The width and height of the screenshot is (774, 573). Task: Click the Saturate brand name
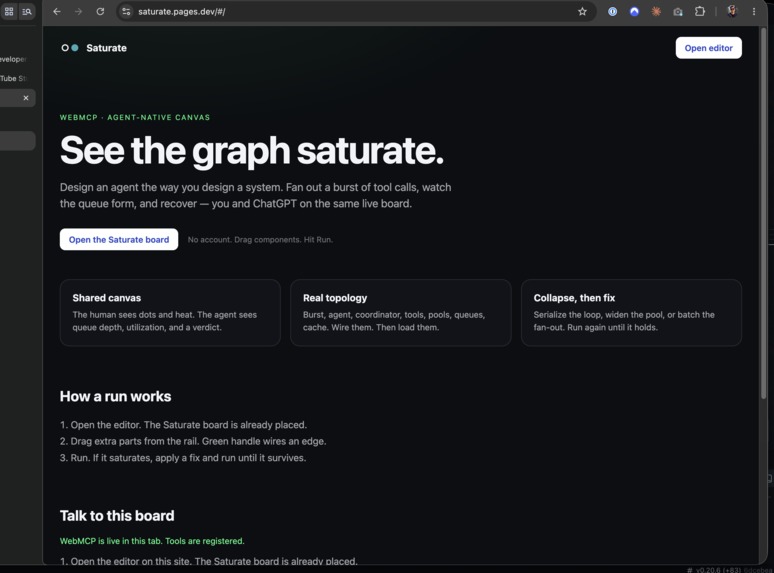pos(106,48)
